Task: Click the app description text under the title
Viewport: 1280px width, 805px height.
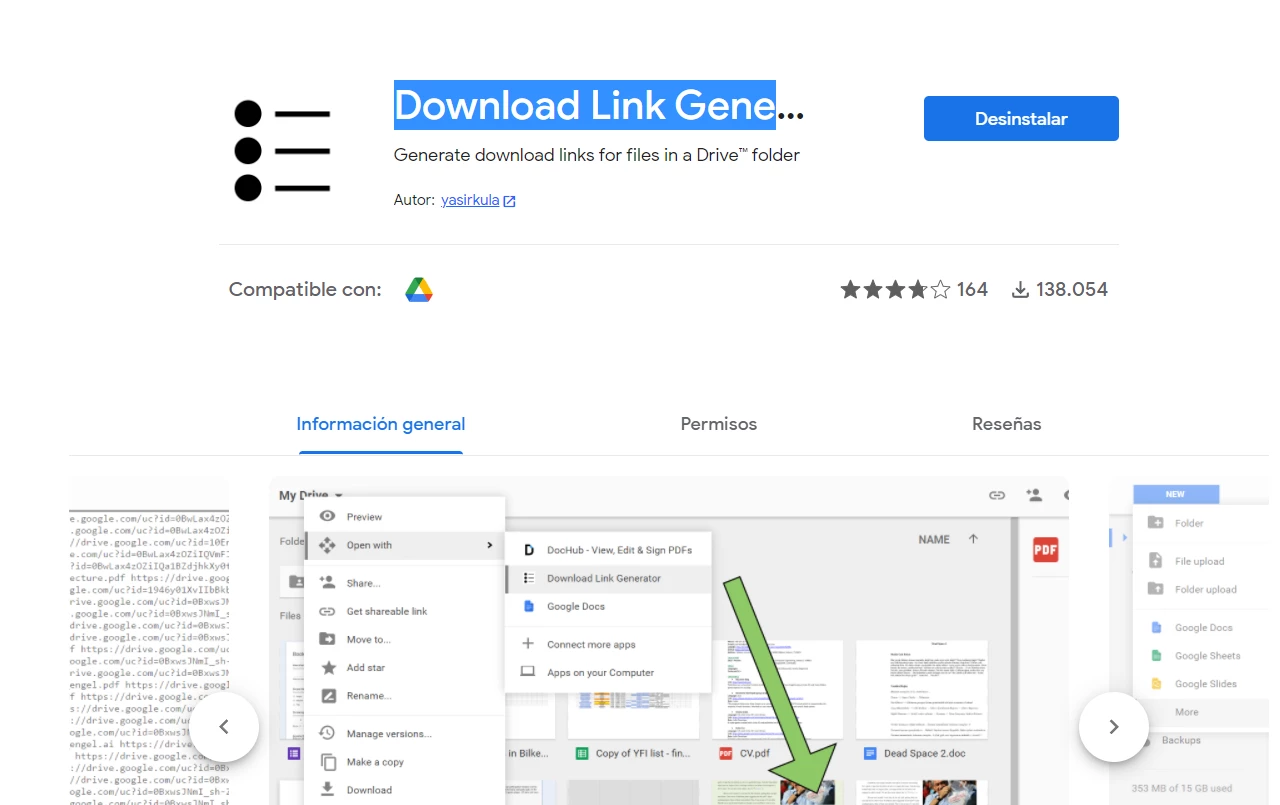Action: [x=597, y=155]
